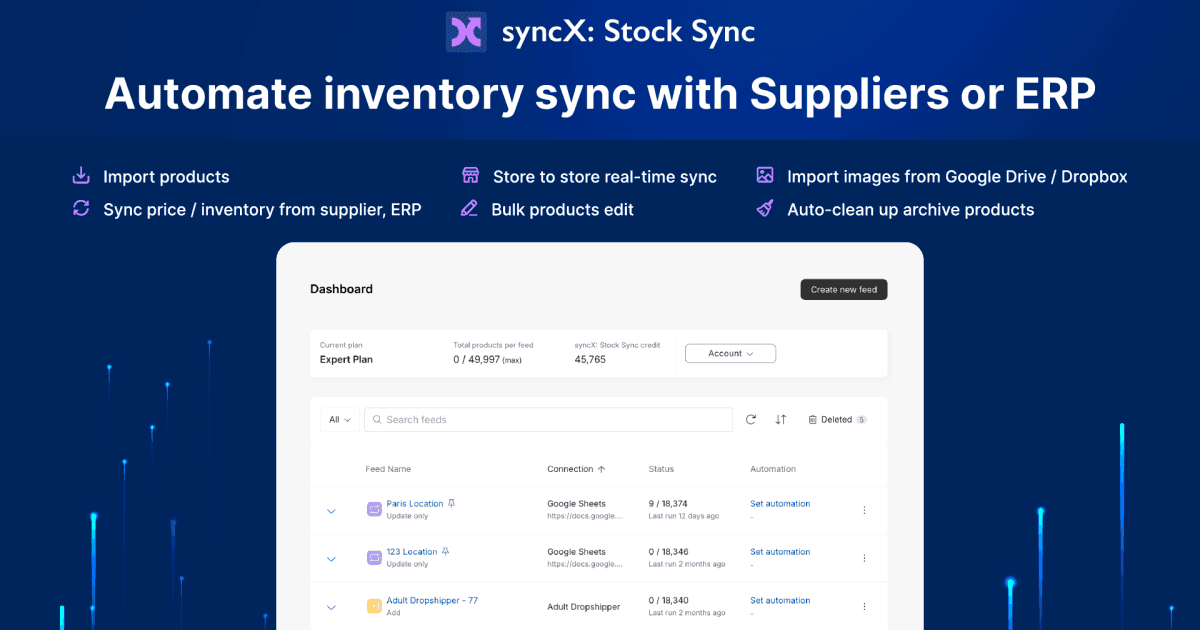Click the syncX: Stock Sync title text

(x=628, y=32)
